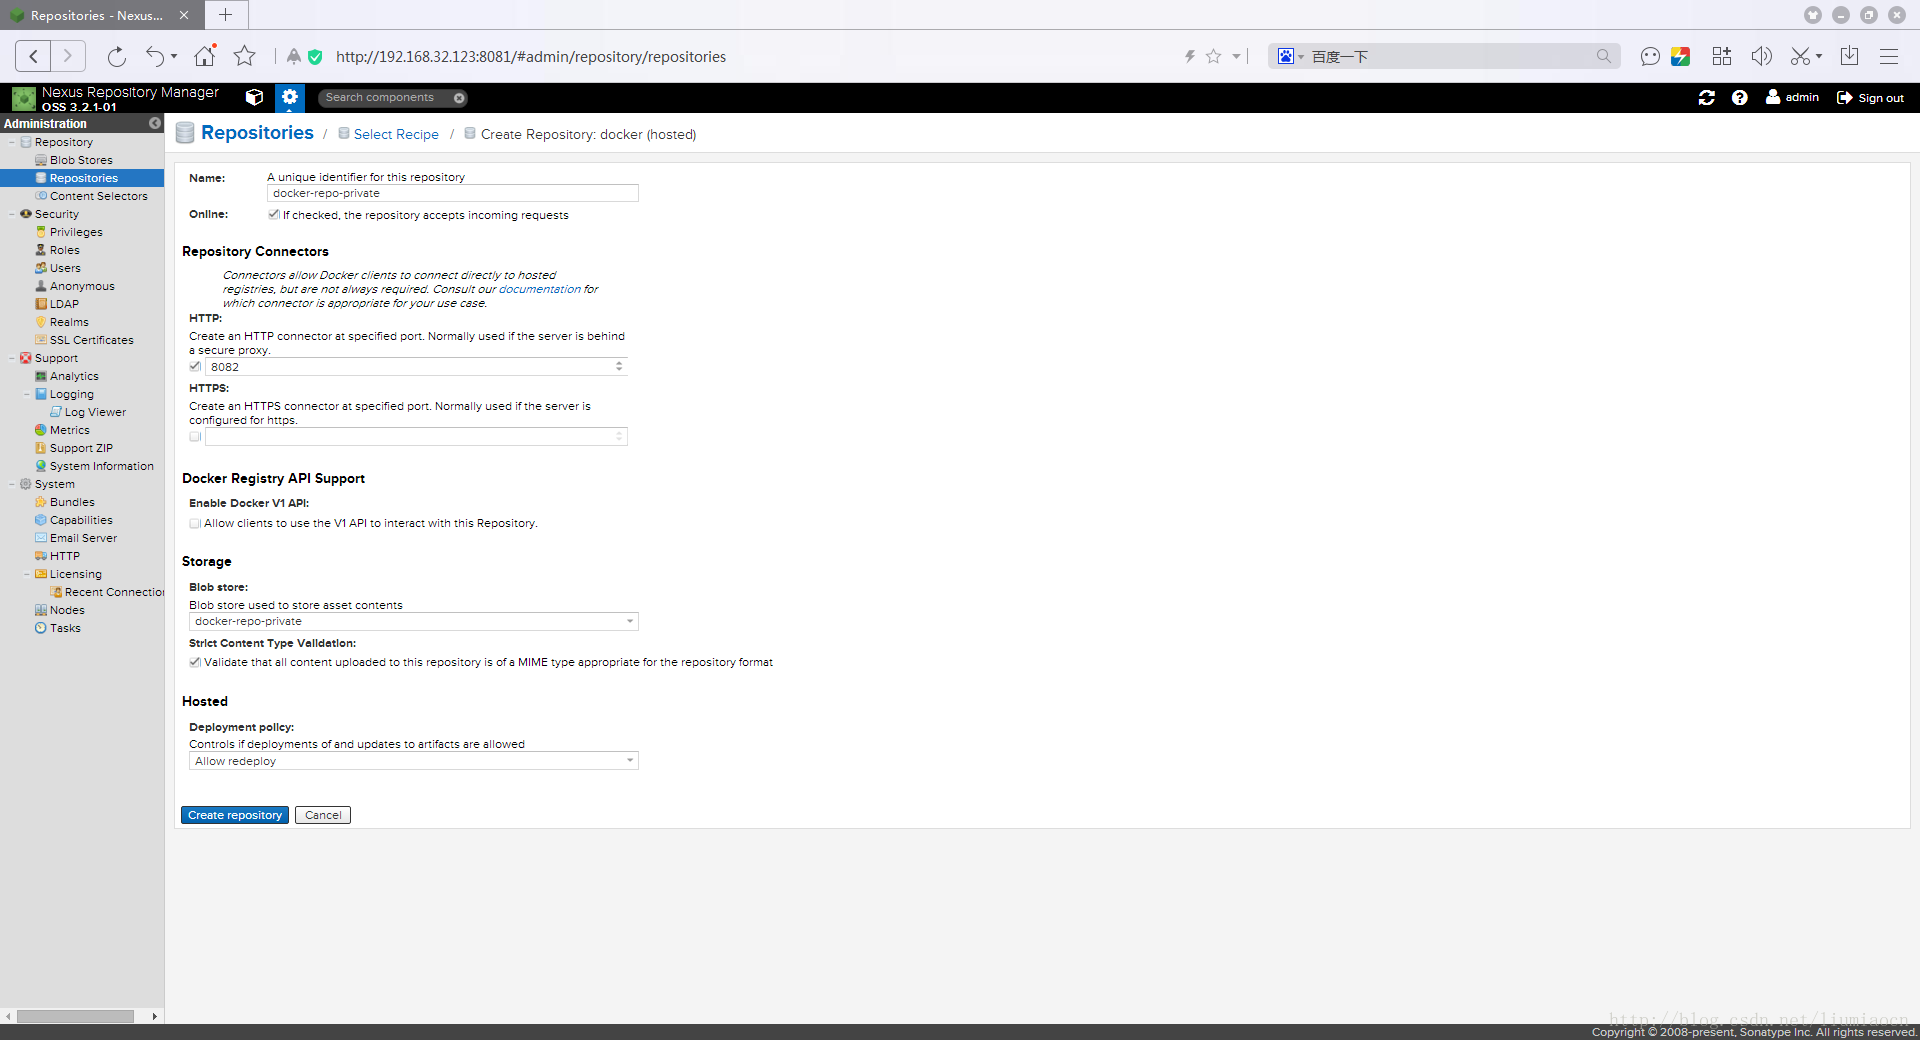1920x1040 pixels.
Task: Click the site security shield icon
Action: tap(315, 57)
